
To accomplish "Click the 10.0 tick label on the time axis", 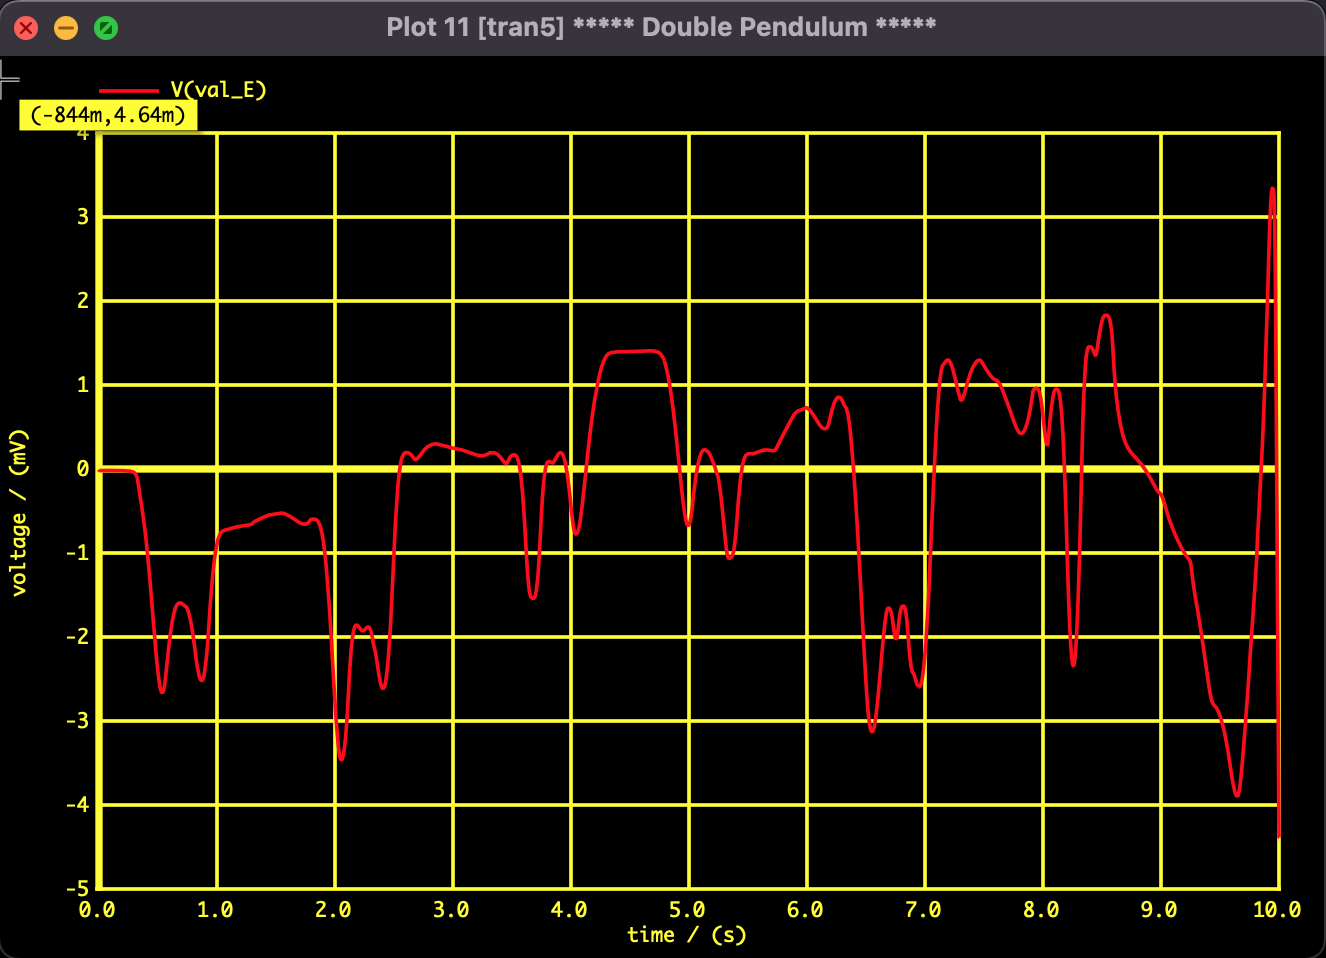I will (1276, 910).
